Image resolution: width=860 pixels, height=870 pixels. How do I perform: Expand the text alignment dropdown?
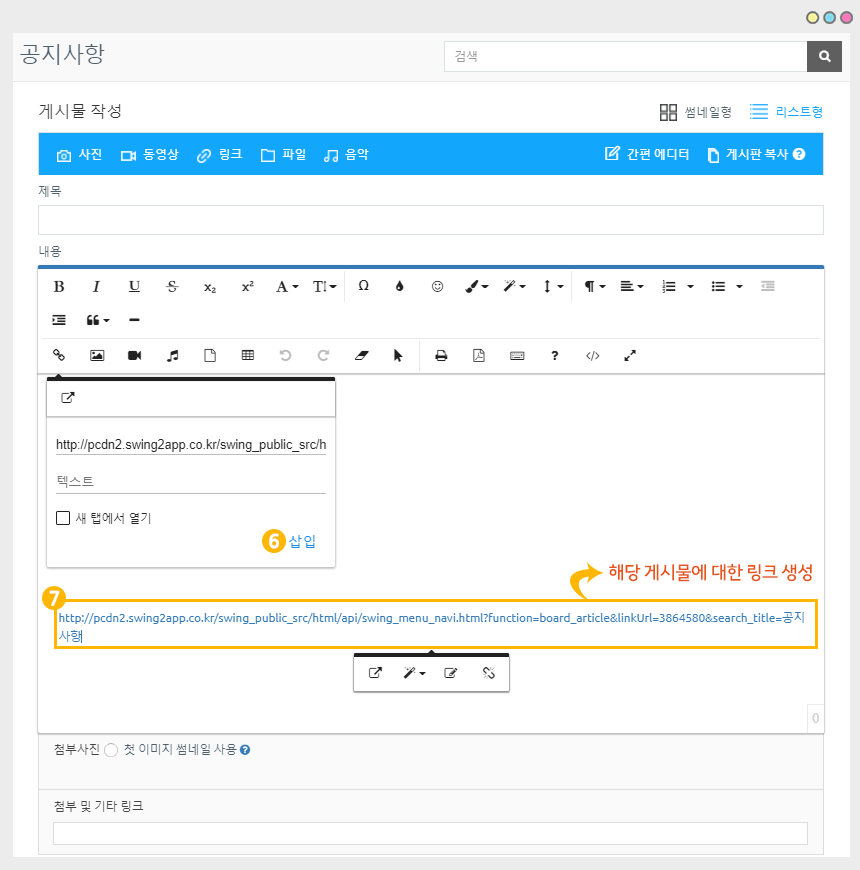pos(631,286)
